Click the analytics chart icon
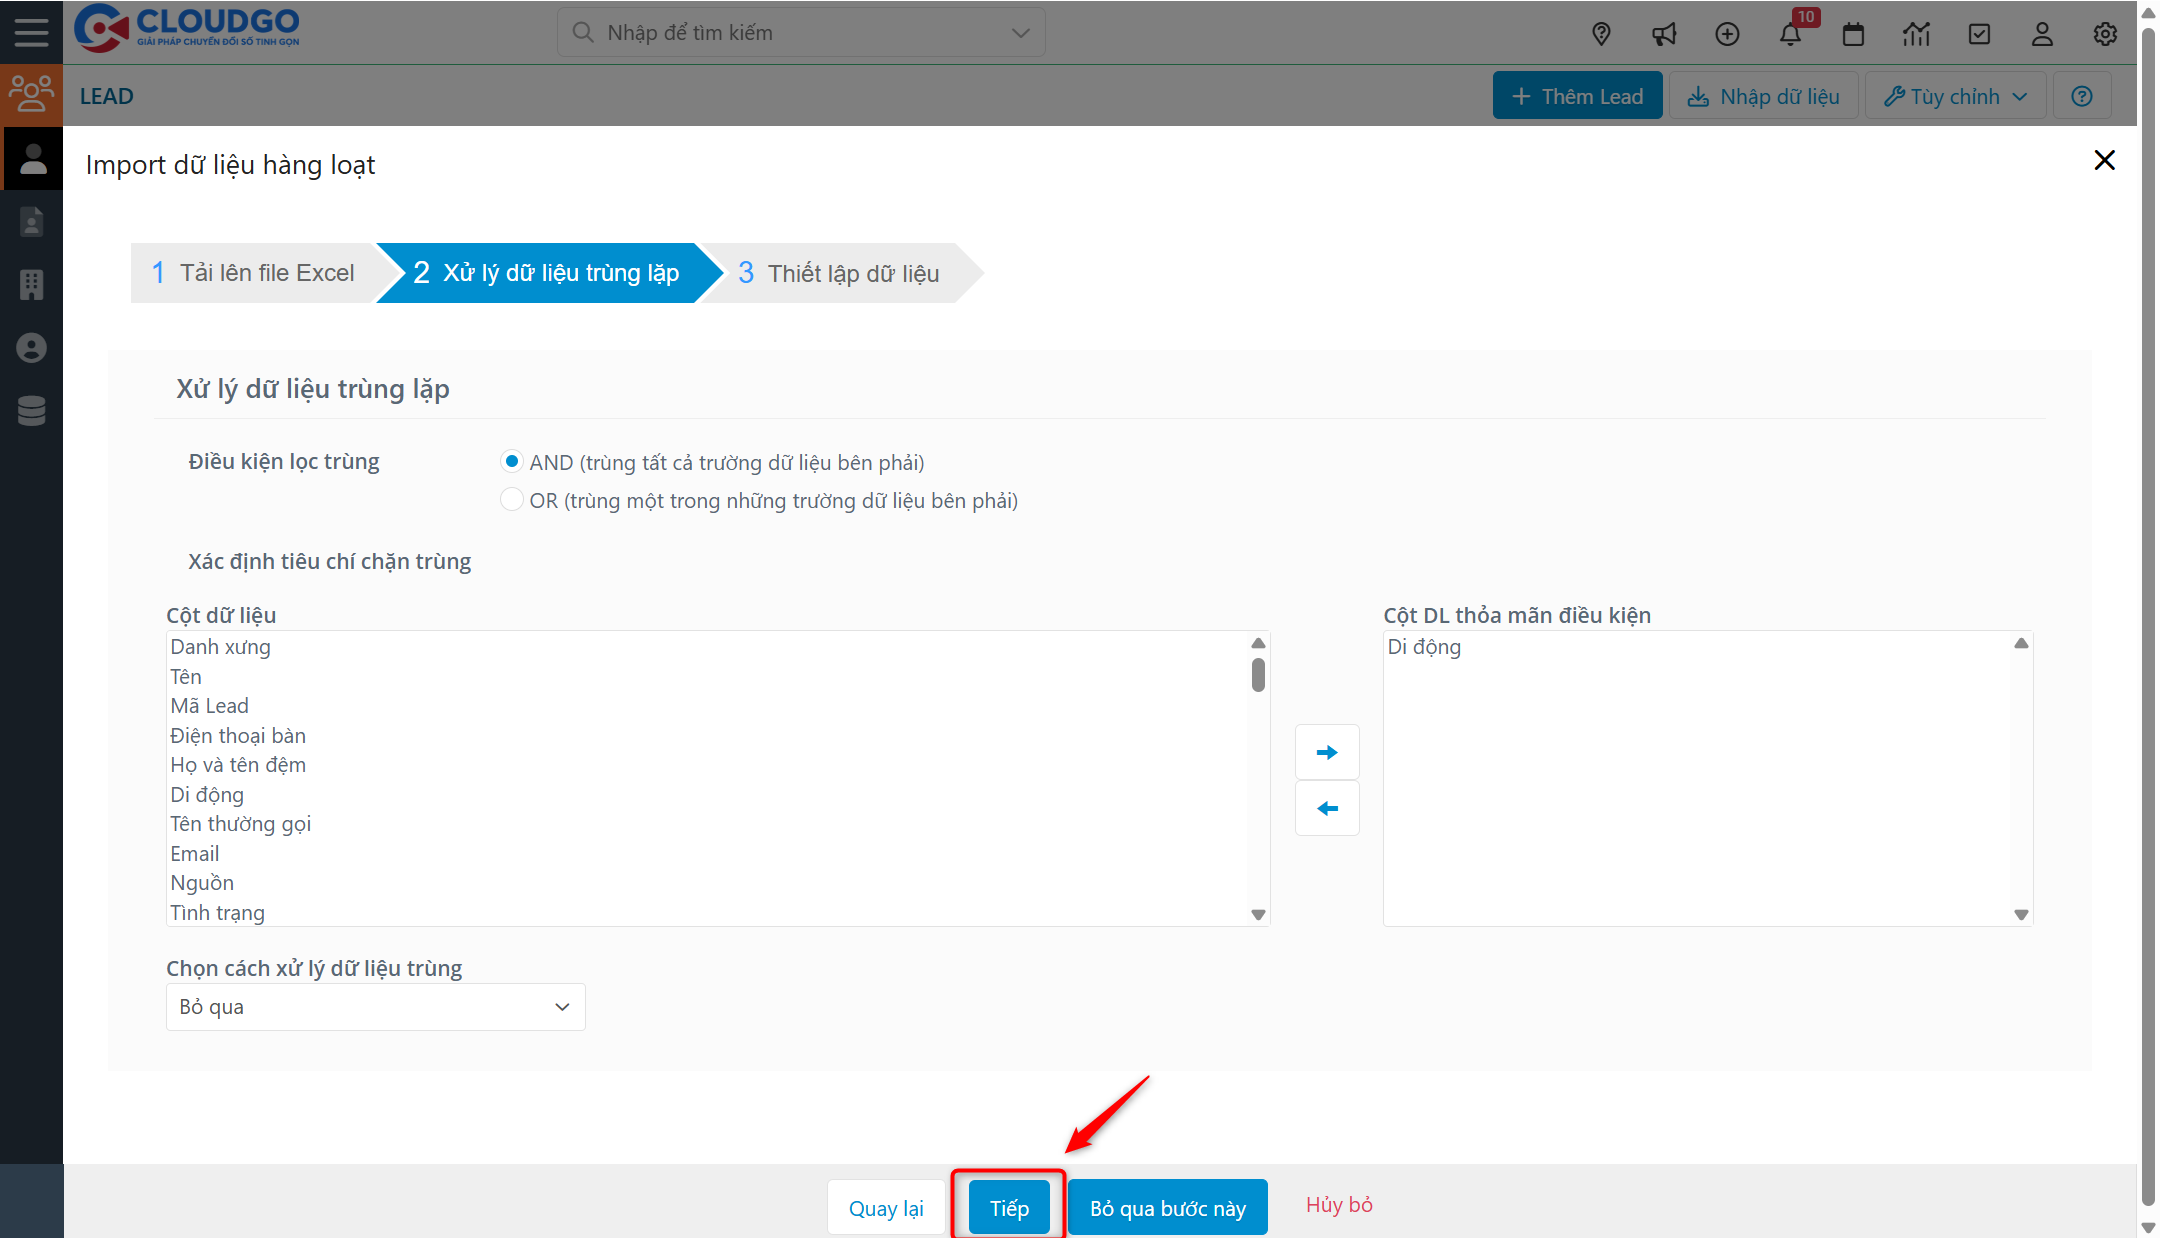This screenshot has height=1238, width=2160. [x=1916, y=33]
